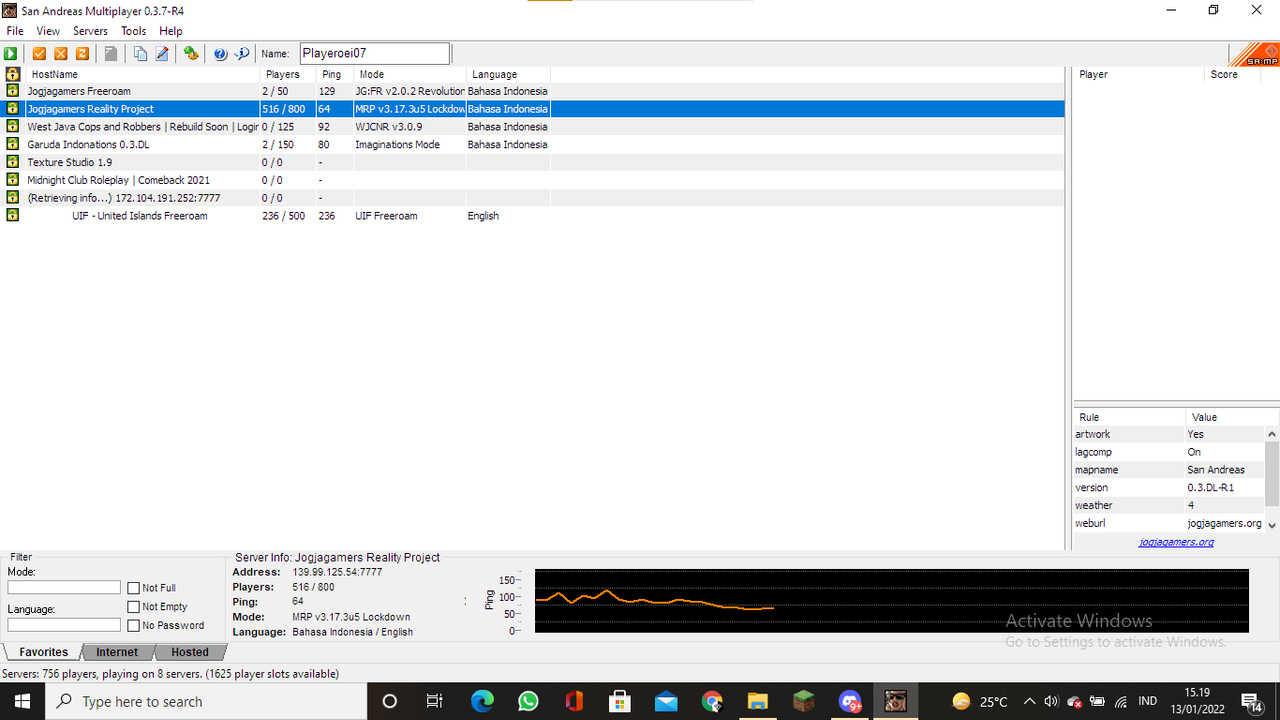Viewport: 1280px width, 720px height.
Task: Click the green Connect play icon
Action: pos(11,54)
